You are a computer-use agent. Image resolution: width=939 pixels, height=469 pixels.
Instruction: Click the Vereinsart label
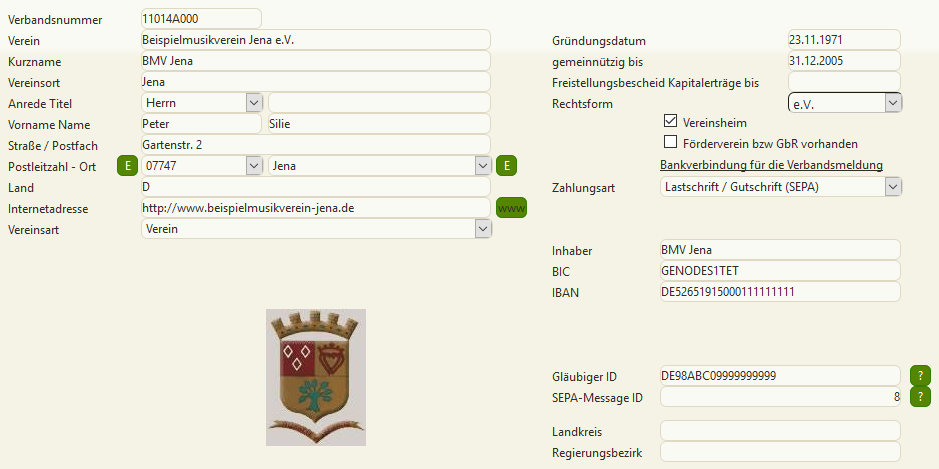[x=34, y=229]
